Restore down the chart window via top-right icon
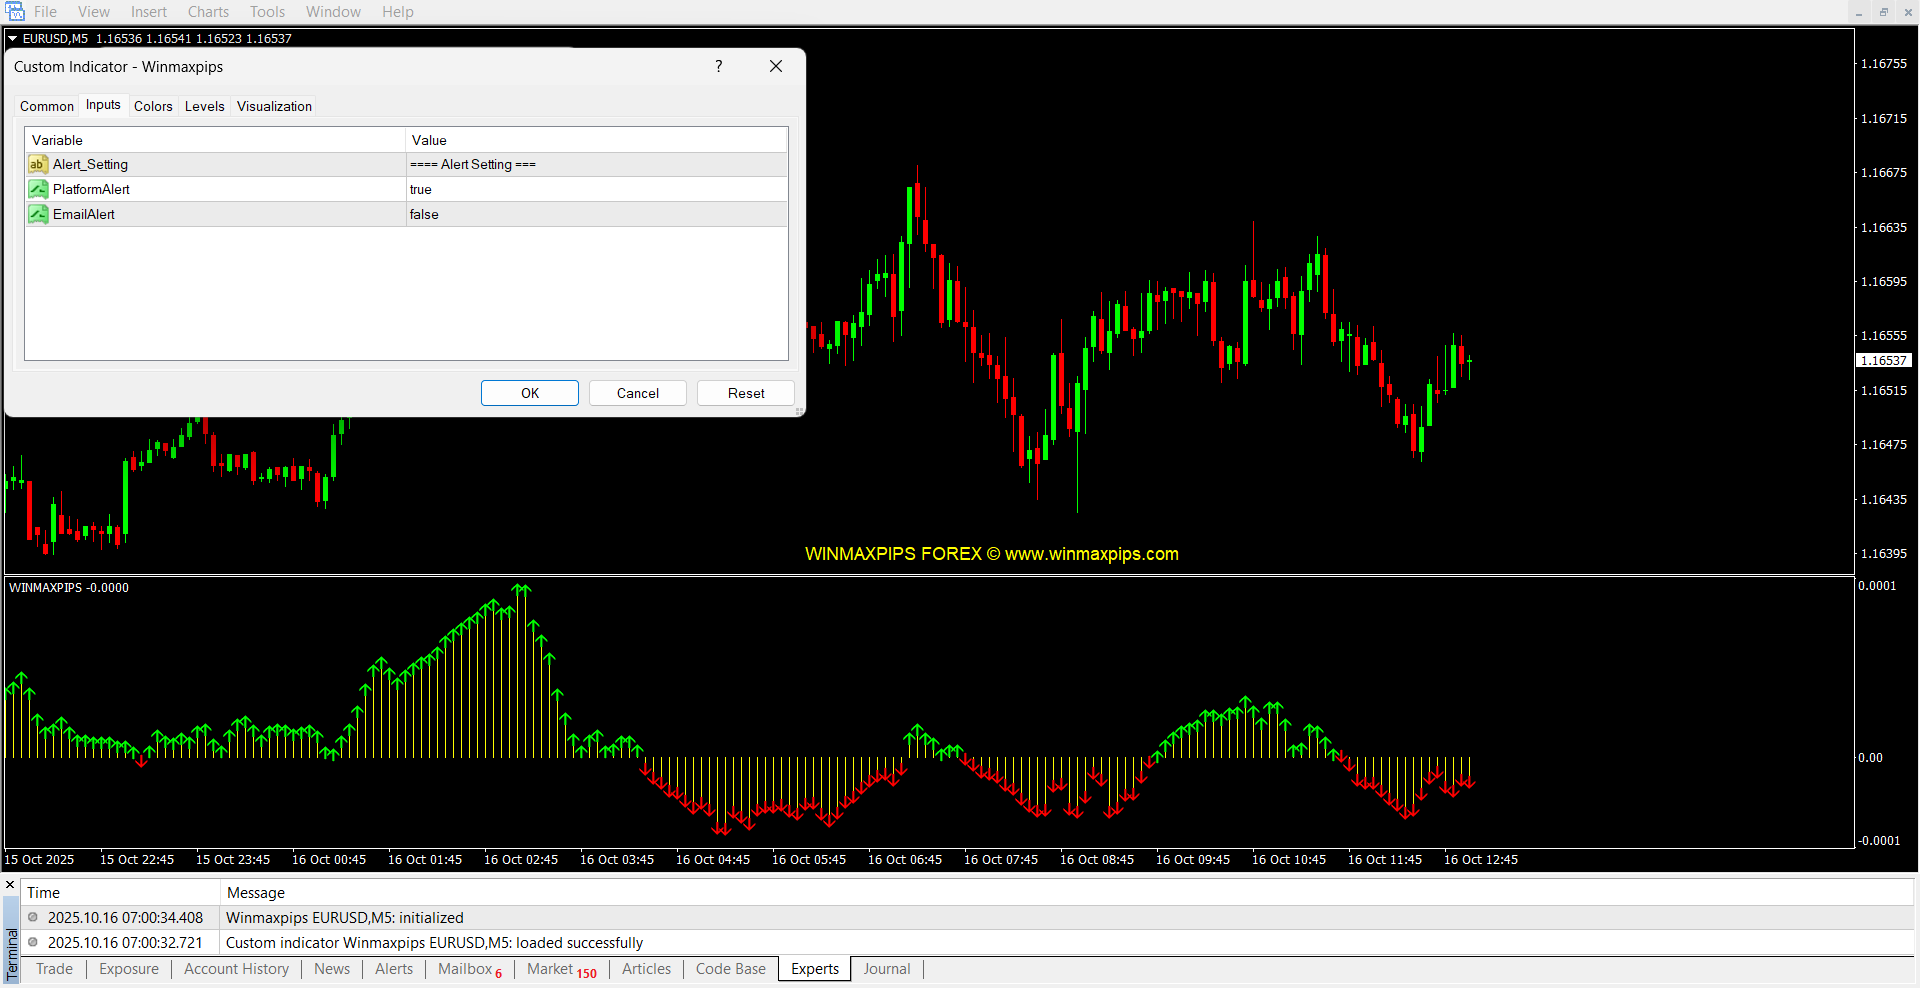This screenshot has height=988, width=1920. 1883,12
